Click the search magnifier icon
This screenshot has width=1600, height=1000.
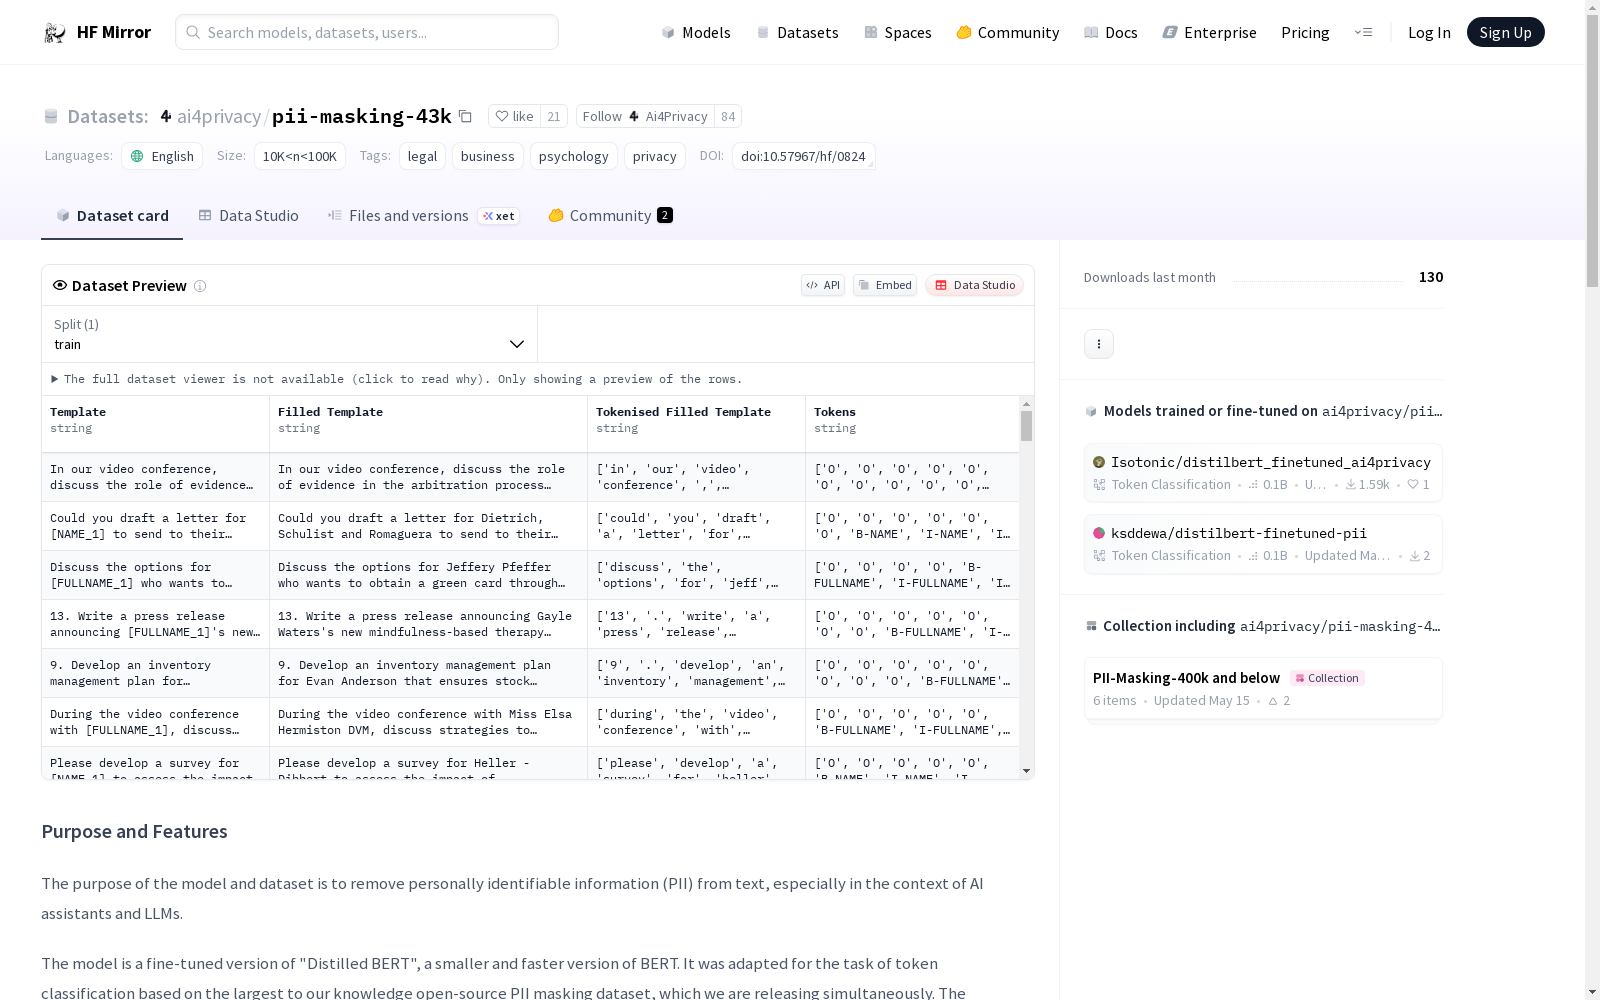click(x=193, y=32)
